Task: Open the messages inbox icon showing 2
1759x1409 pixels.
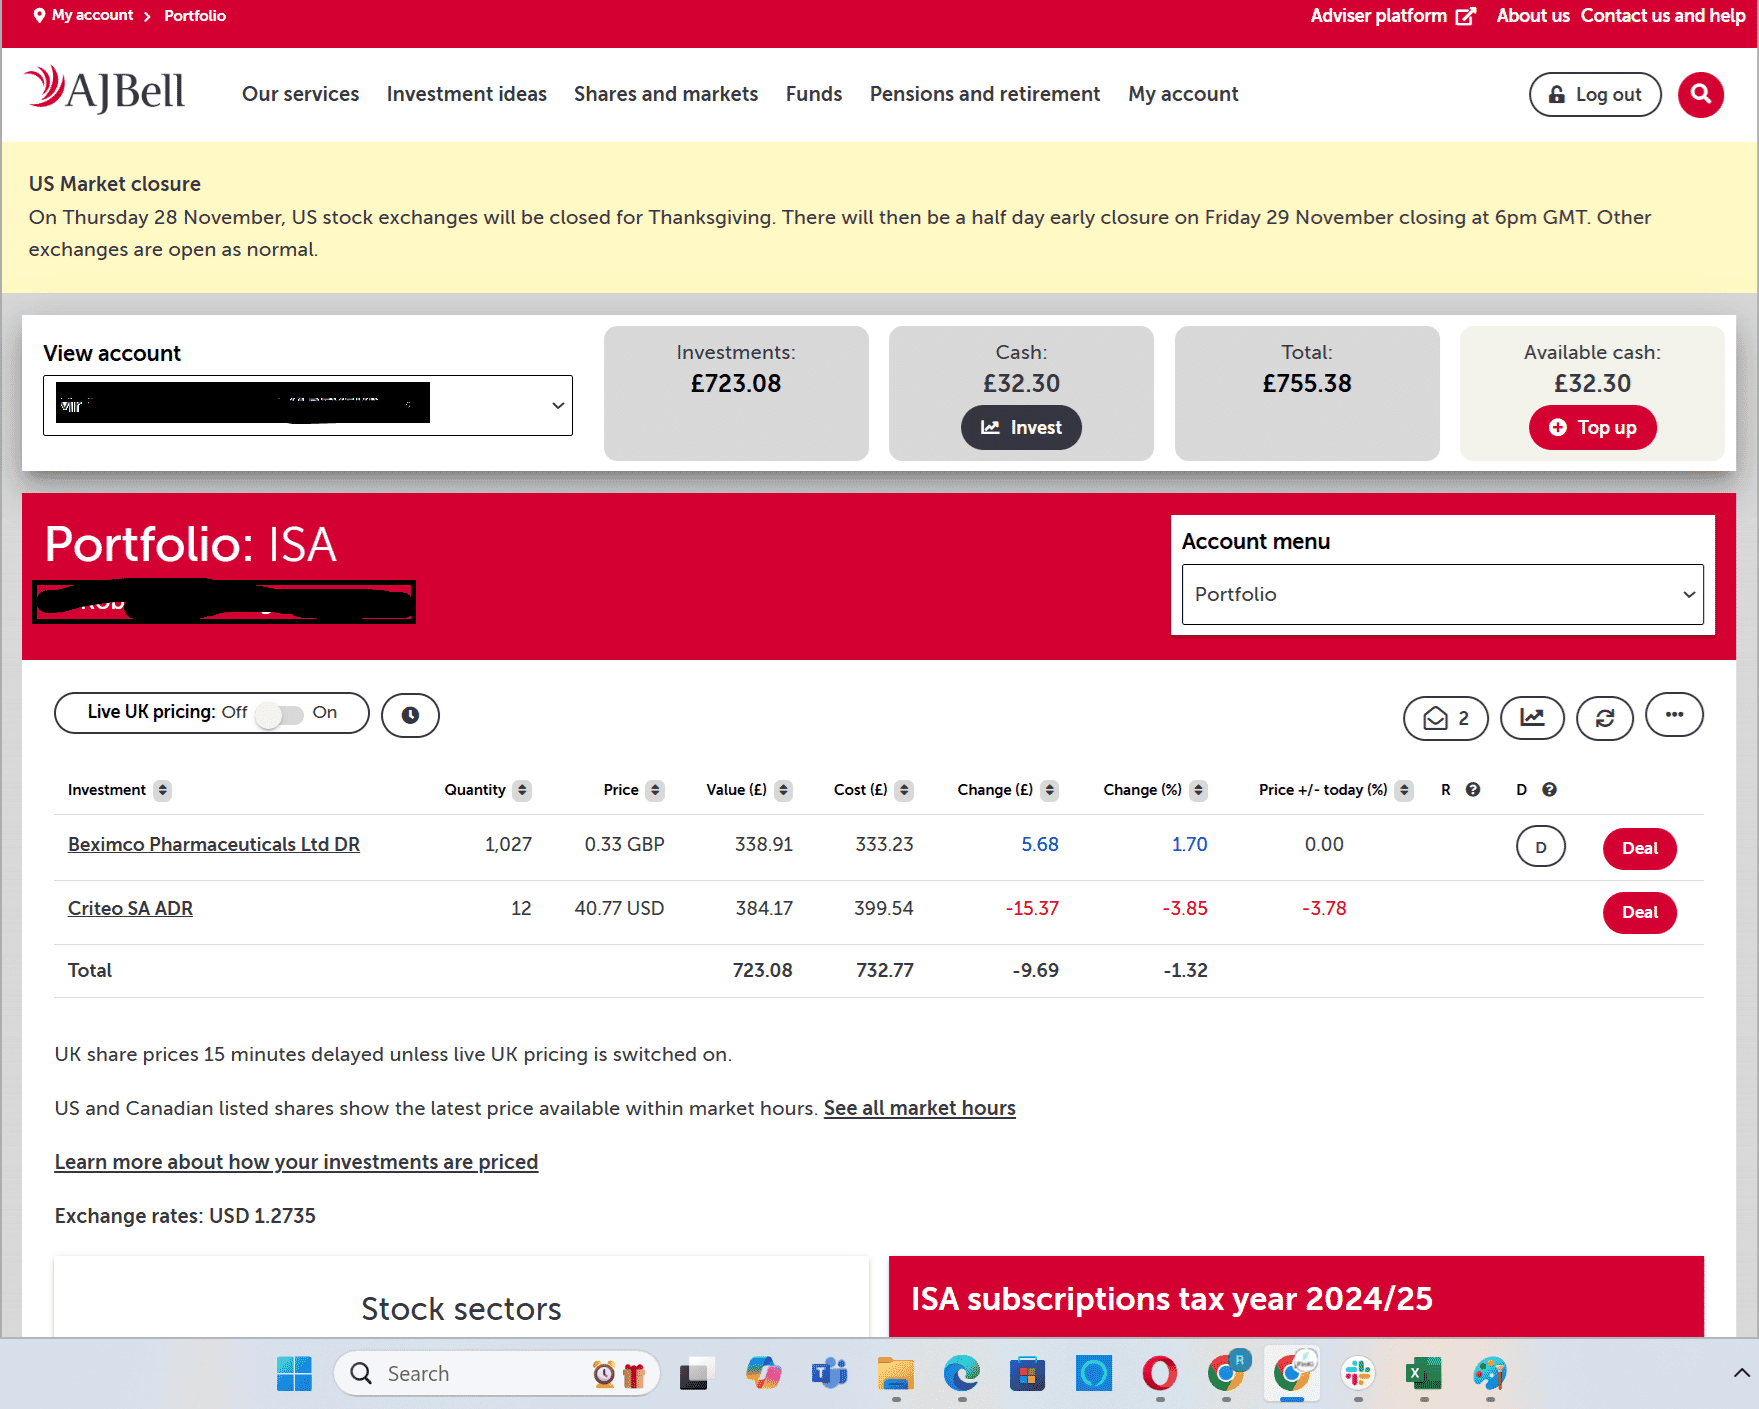Action: click(1445, 718)
